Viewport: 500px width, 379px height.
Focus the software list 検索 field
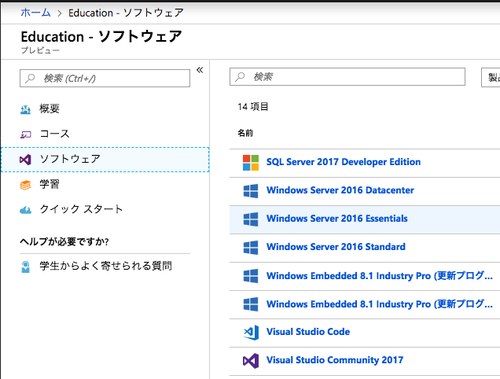click(347, 77)
